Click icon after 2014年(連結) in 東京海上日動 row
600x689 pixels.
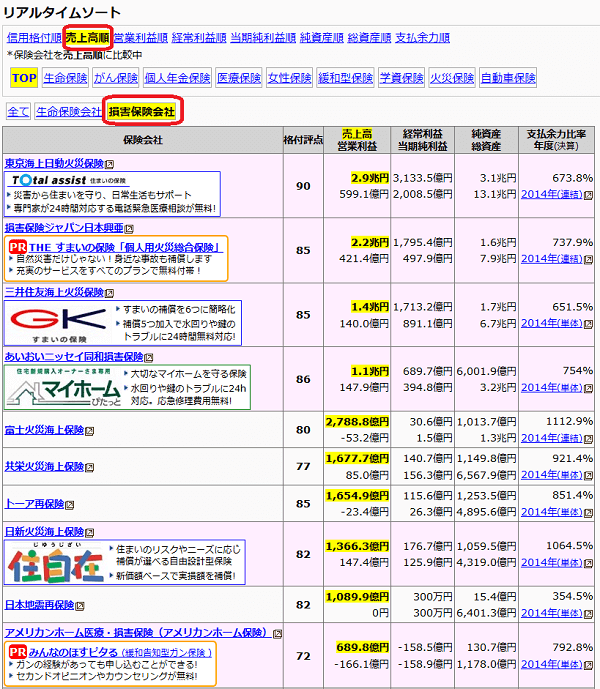[588, 195]
